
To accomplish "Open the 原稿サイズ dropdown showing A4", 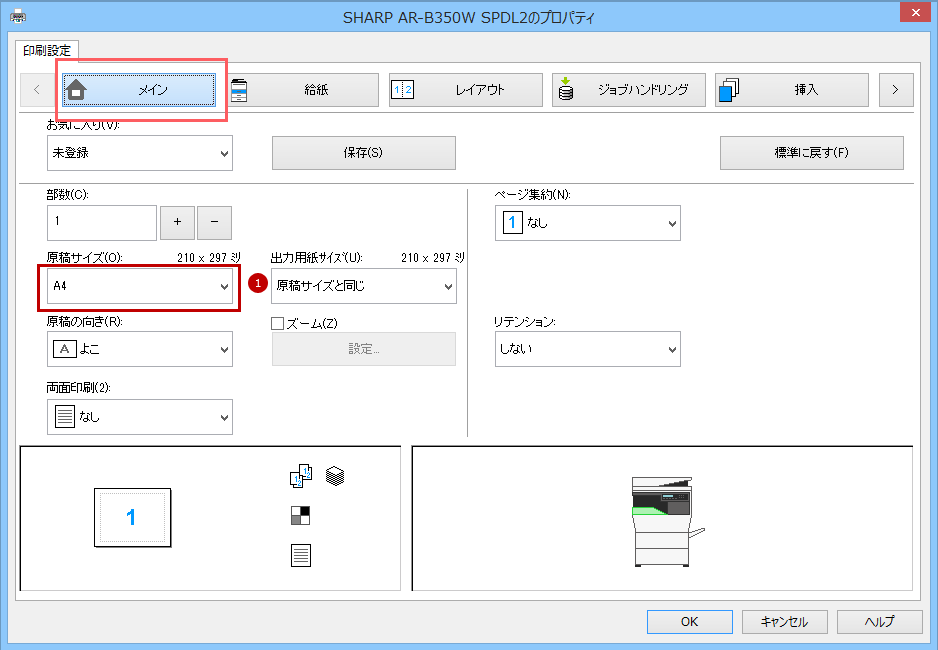I will pos(140,286).
